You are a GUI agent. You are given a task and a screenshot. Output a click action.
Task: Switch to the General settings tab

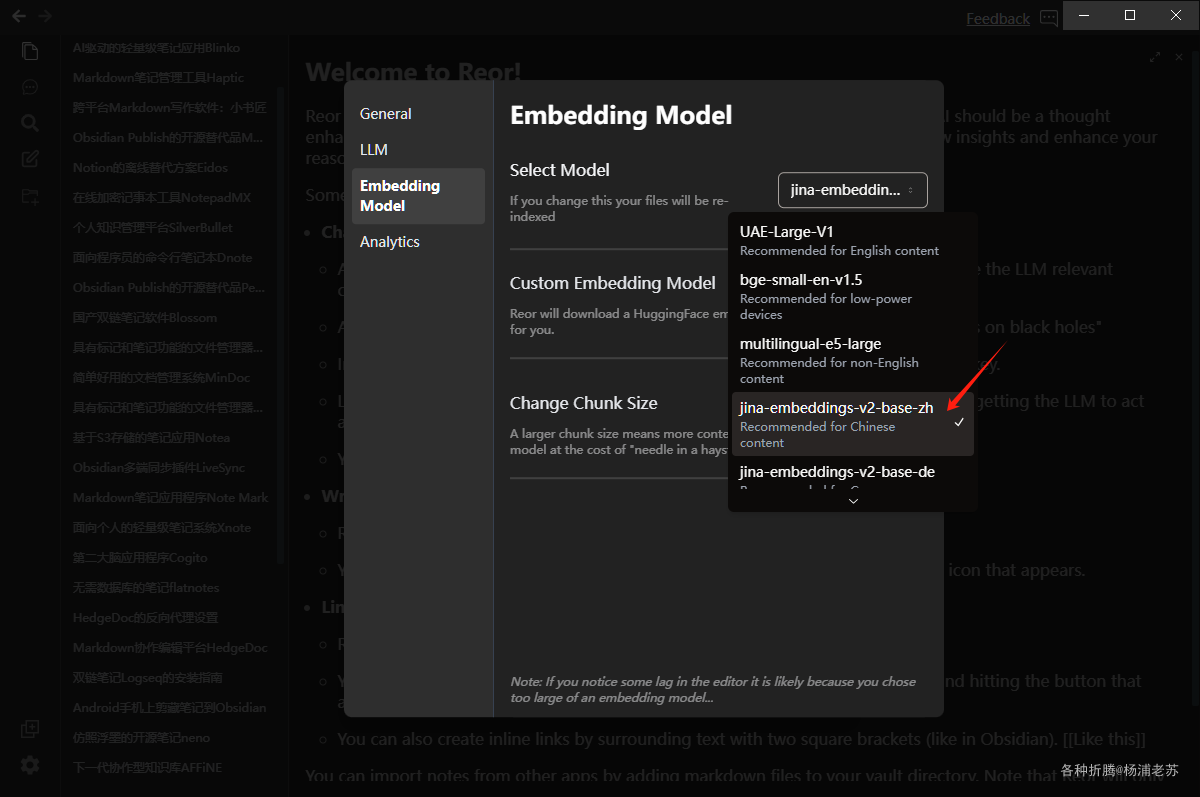coord(418,114)
